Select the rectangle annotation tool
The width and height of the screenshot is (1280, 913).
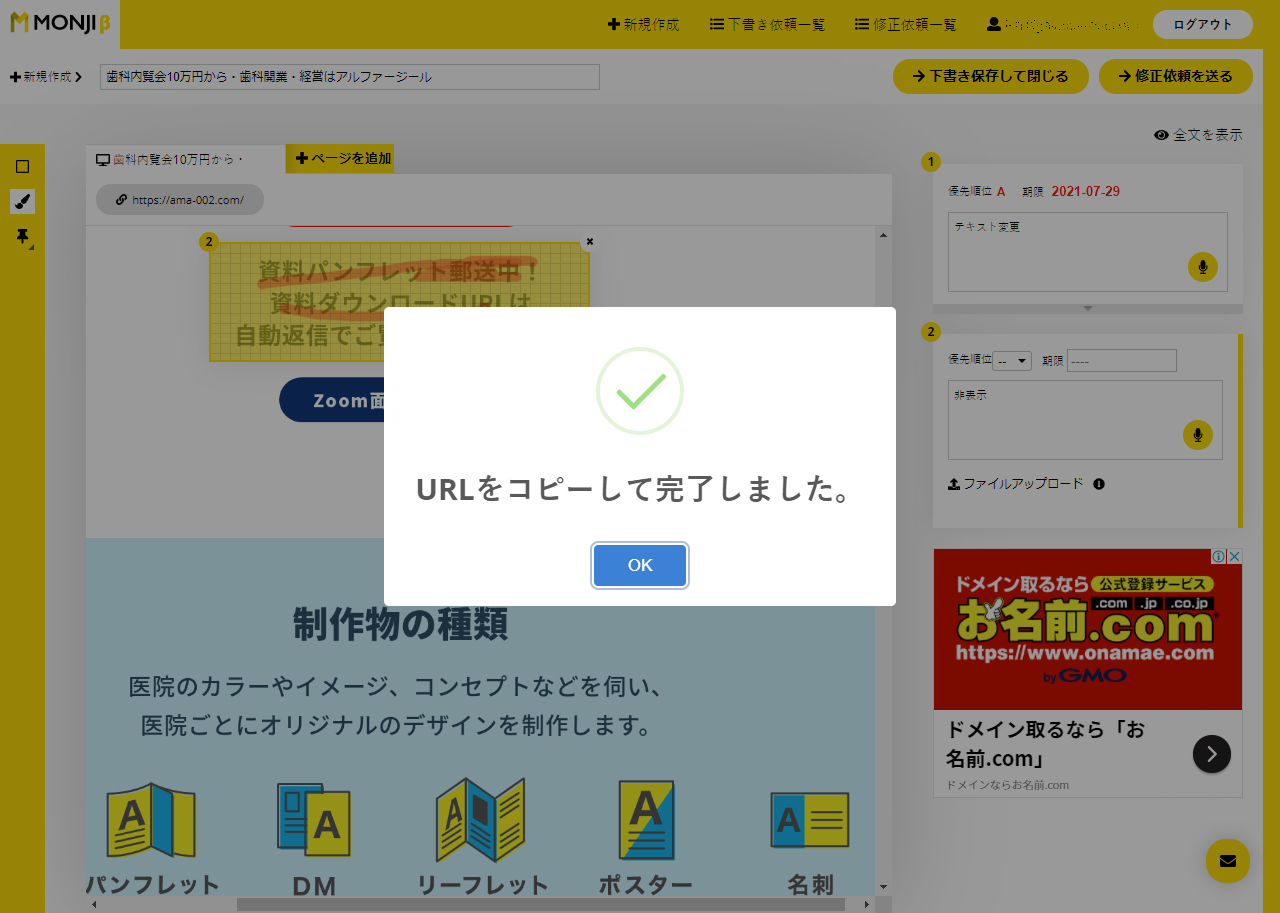tap(22, 166)
